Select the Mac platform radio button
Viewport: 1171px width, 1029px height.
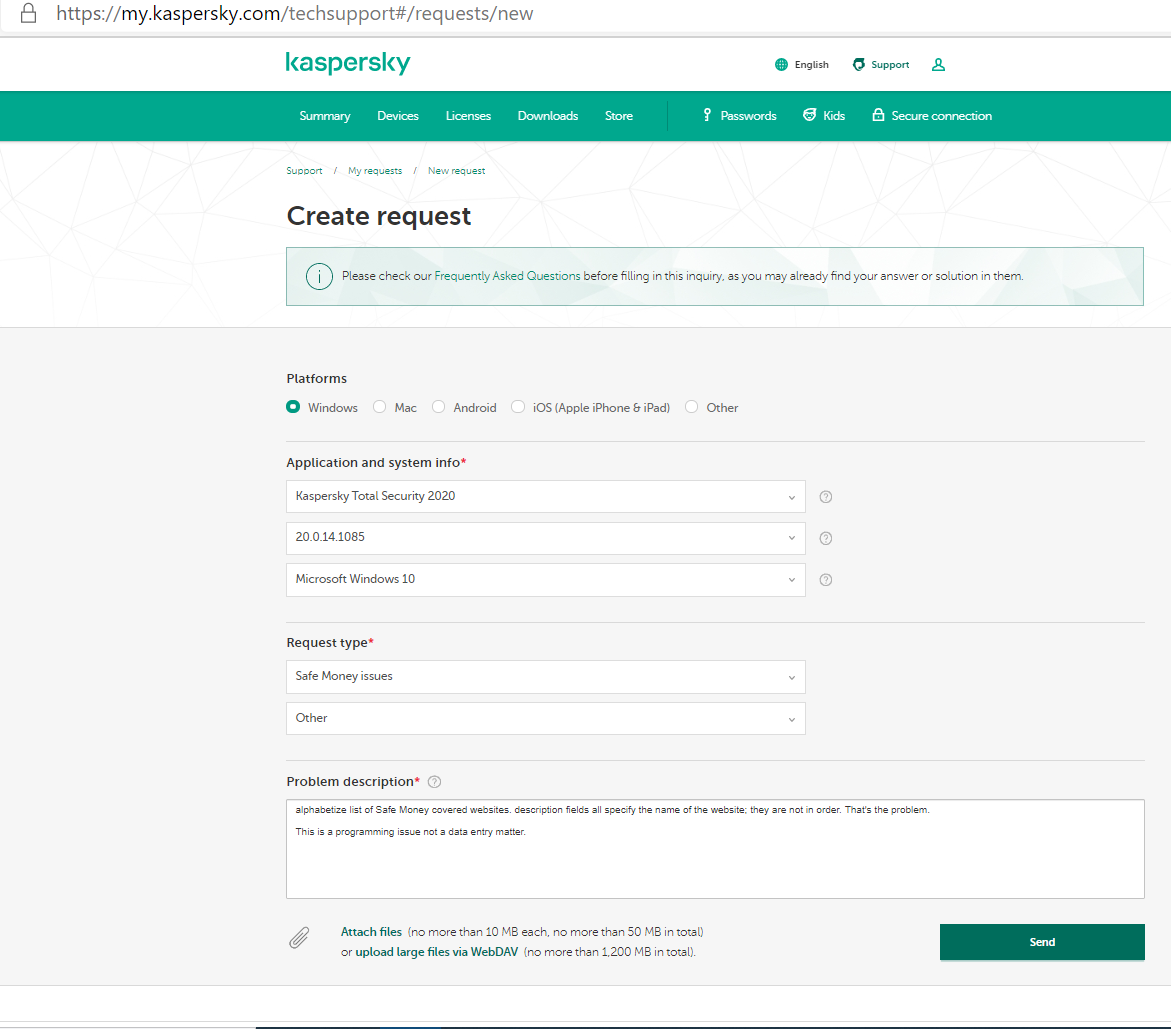[x=380, y=407]
